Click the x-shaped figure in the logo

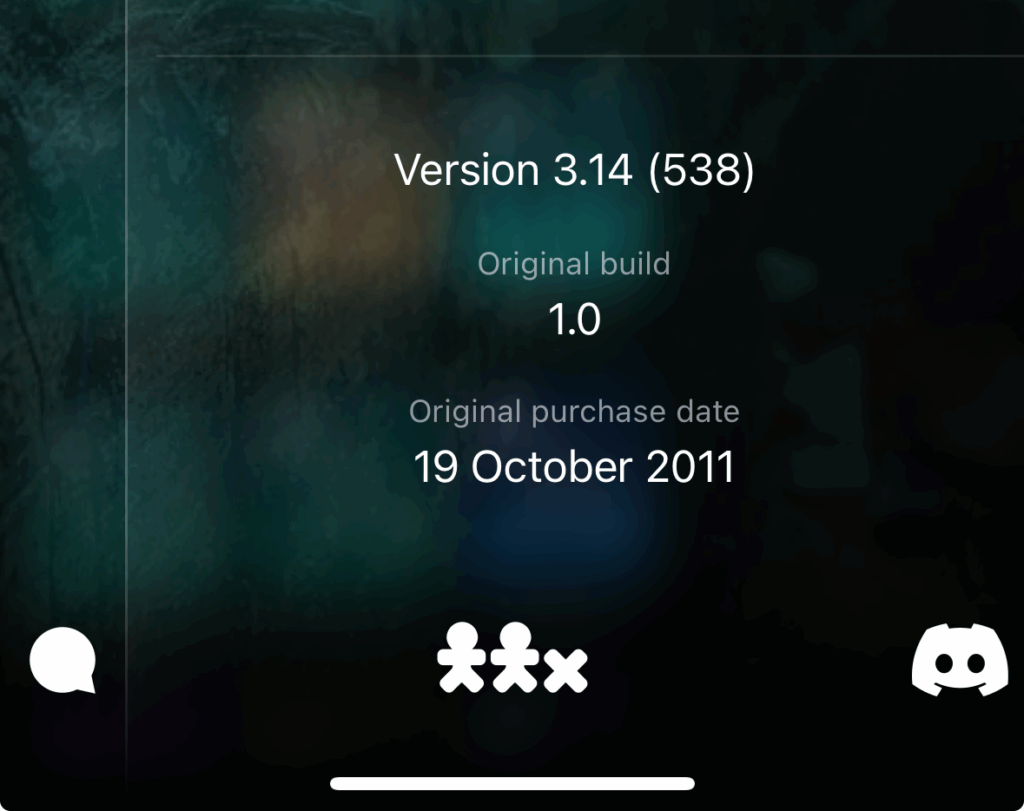coord(566,671)
